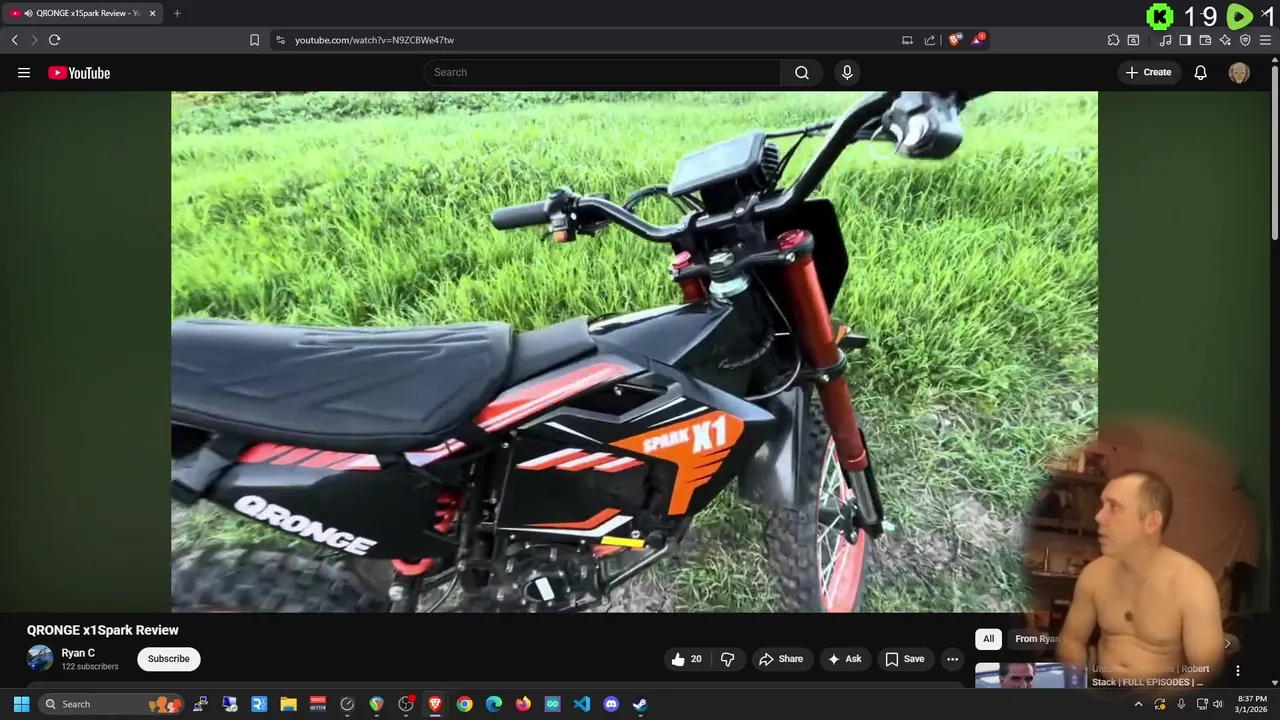Image resolution: width=1280 pixels, height=720 pixels.
Task: Open Discord from taskbar
Action: (611, 704)
